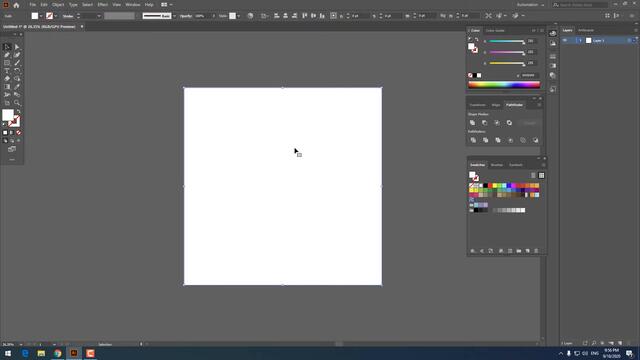
Task: Open the stroke weight dropdown
Action: click(98, 16)
